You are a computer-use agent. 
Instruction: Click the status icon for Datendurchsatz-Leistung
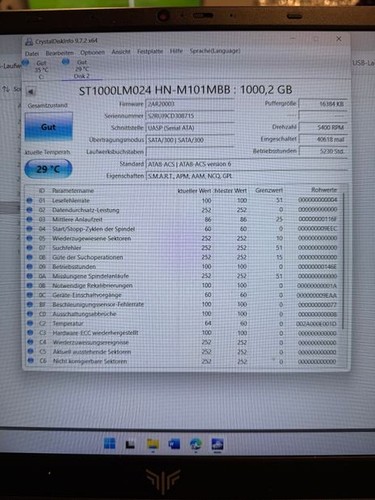(29, 210)
